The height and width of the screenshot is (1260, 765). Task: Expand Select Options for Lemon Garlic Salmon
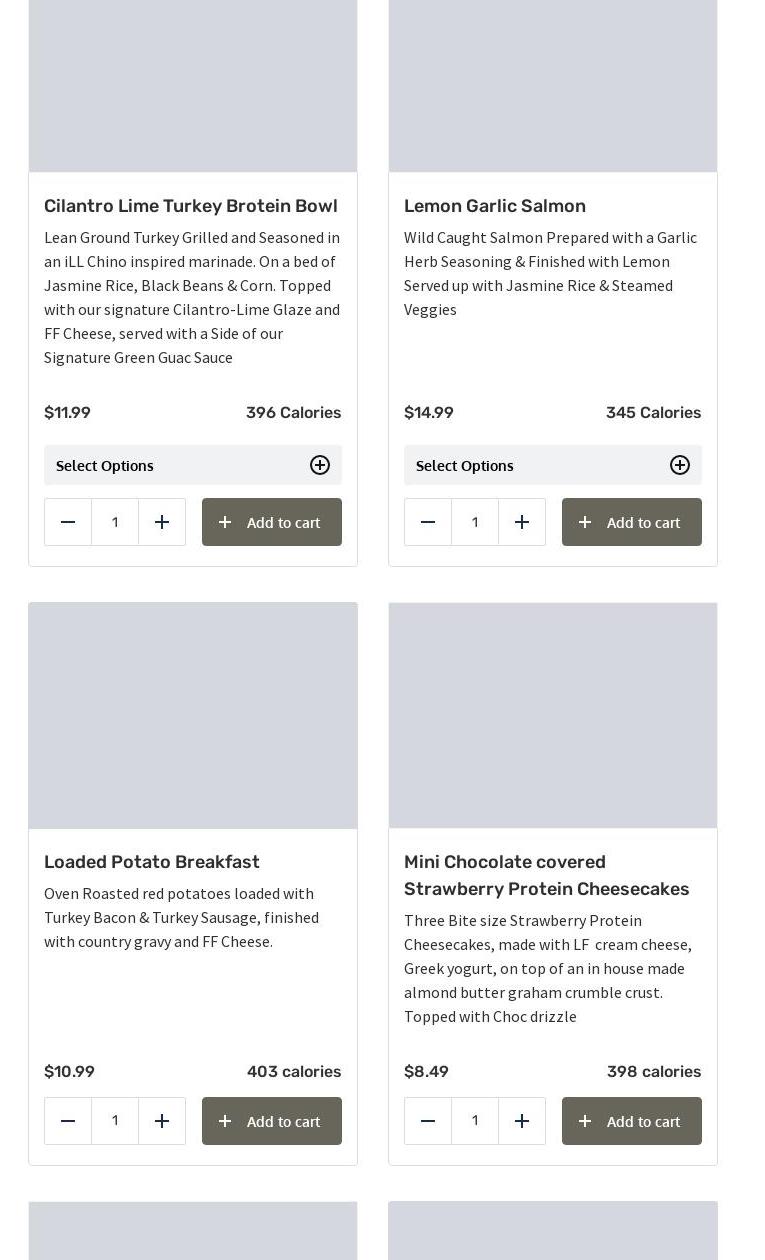[553, 465]
